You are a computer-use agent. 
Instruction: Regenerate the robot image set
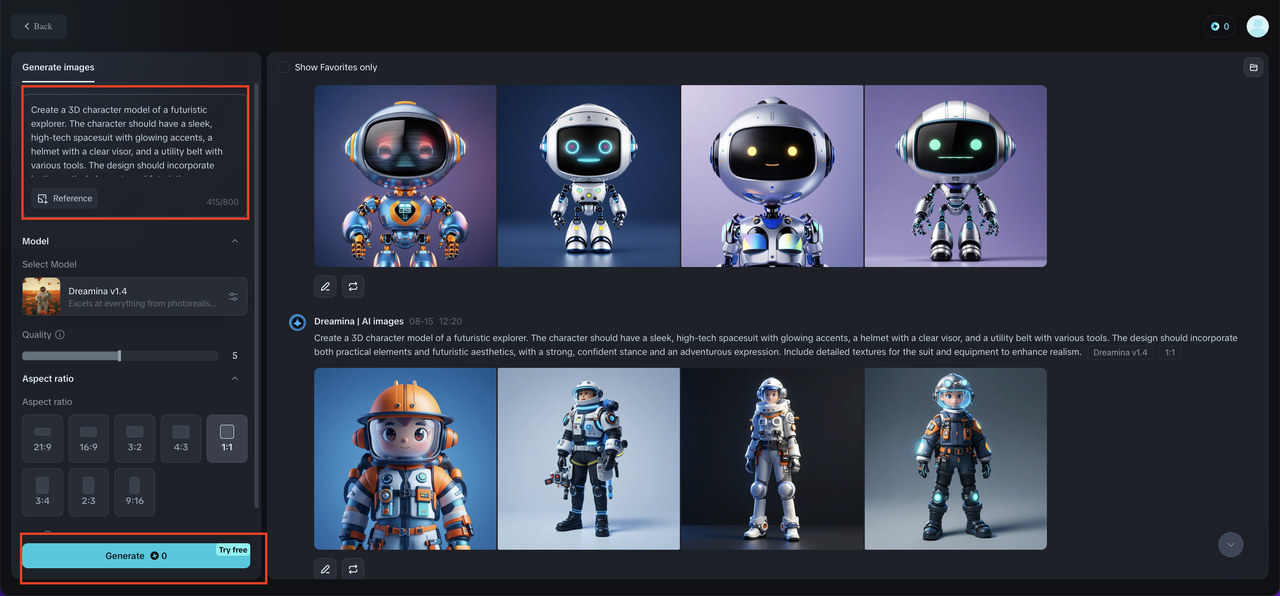pyautogui.click(x=353, y=286)
